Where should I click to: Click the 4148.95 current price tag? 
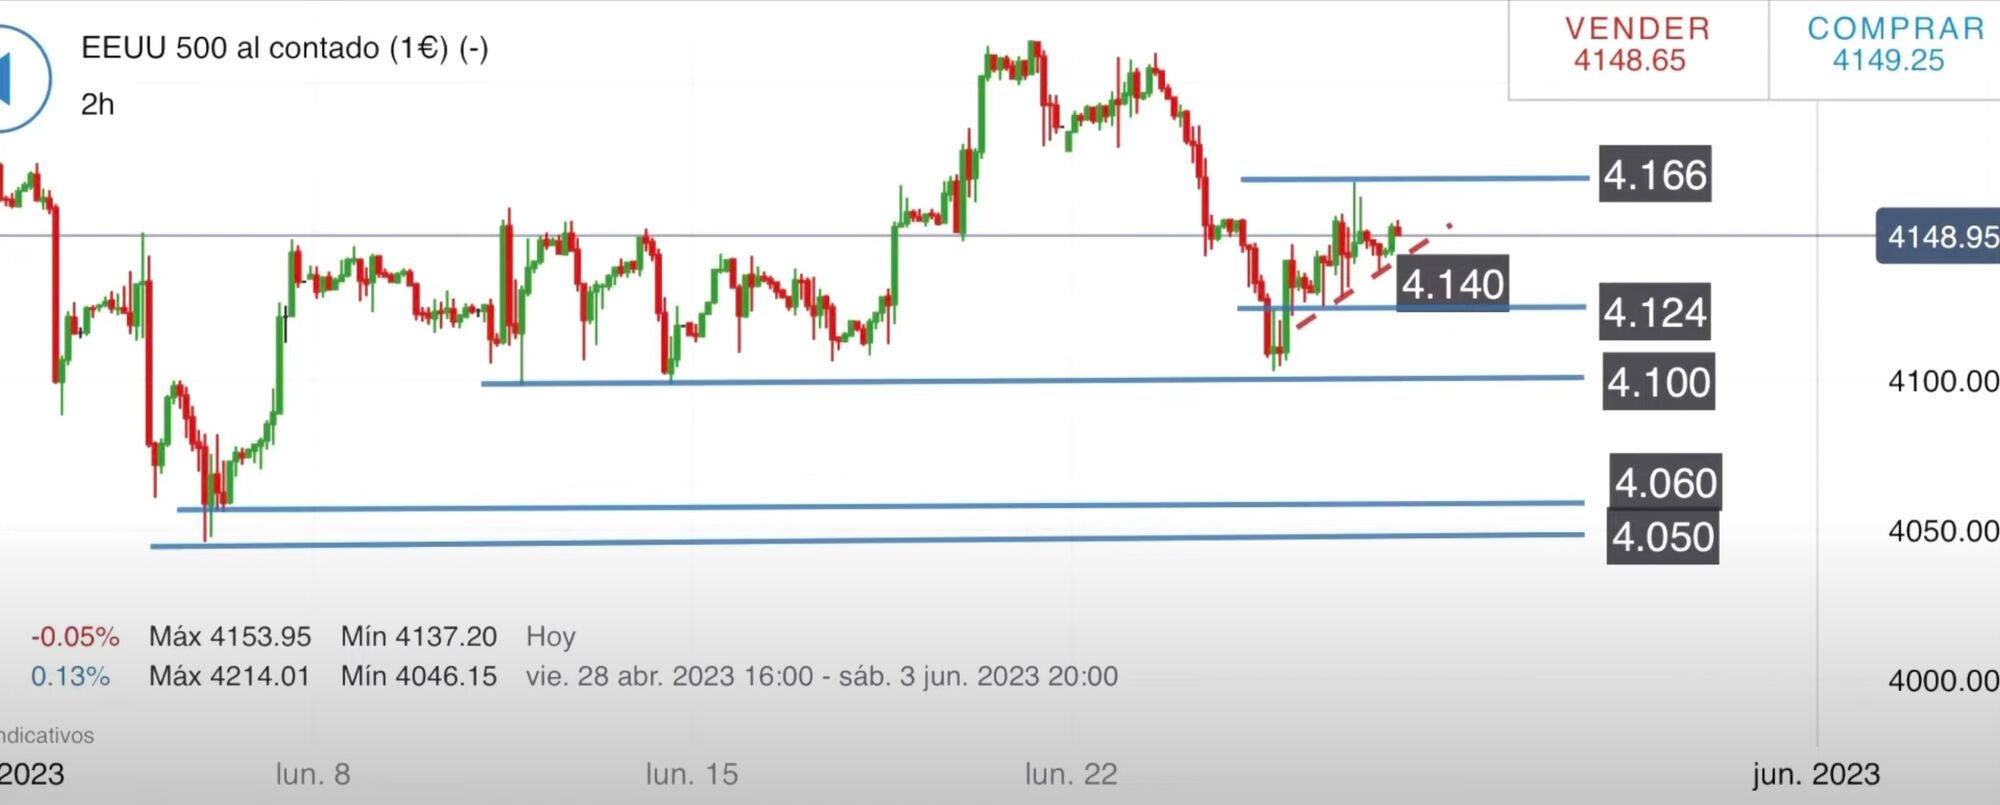point(1938,237)
